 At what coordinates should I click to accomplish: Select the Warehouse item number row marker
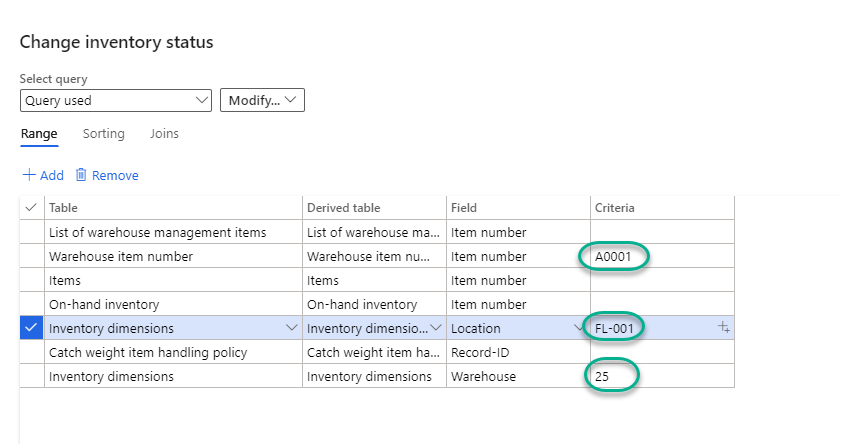(32, 256)
